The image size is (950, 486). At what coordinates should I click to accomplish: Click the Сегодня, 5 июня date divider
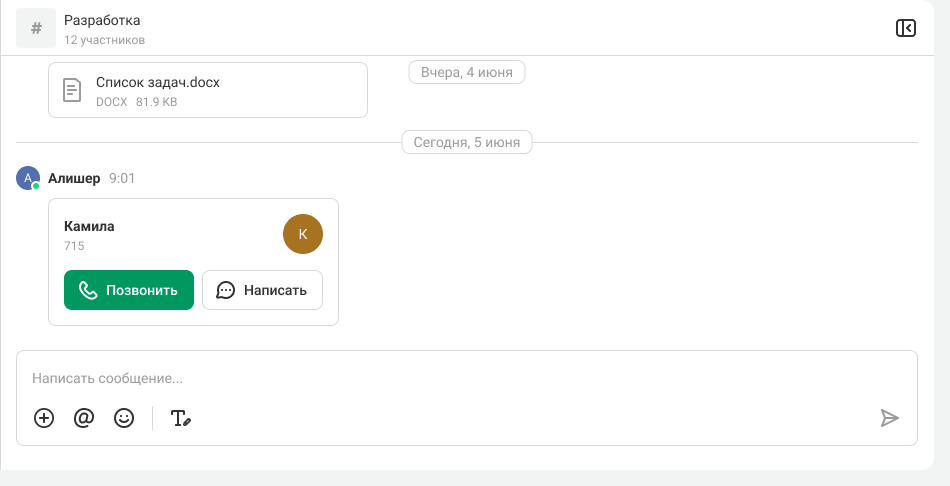coord(467,142)
